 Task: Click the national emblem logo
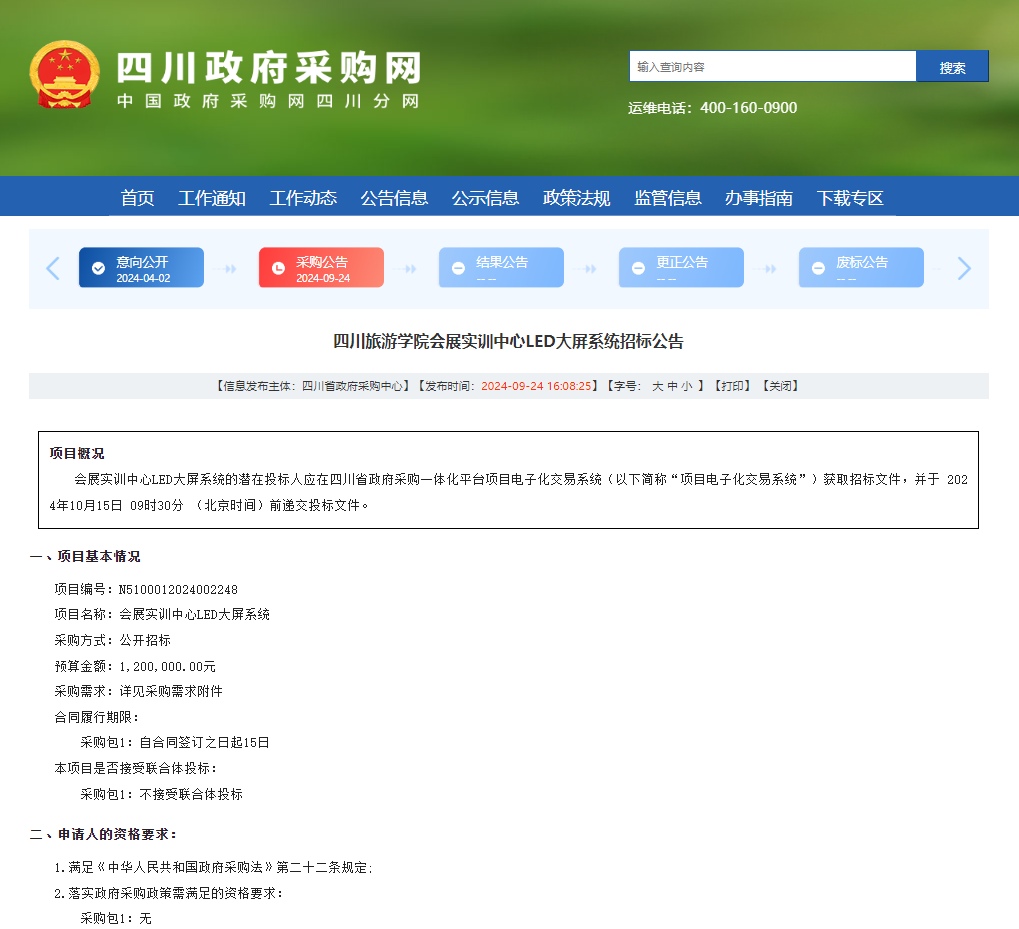click(64, 74)
